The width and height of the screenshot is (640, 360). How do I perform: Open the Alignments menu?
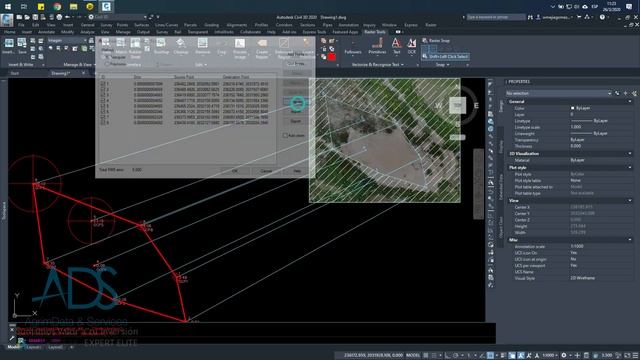236,25
